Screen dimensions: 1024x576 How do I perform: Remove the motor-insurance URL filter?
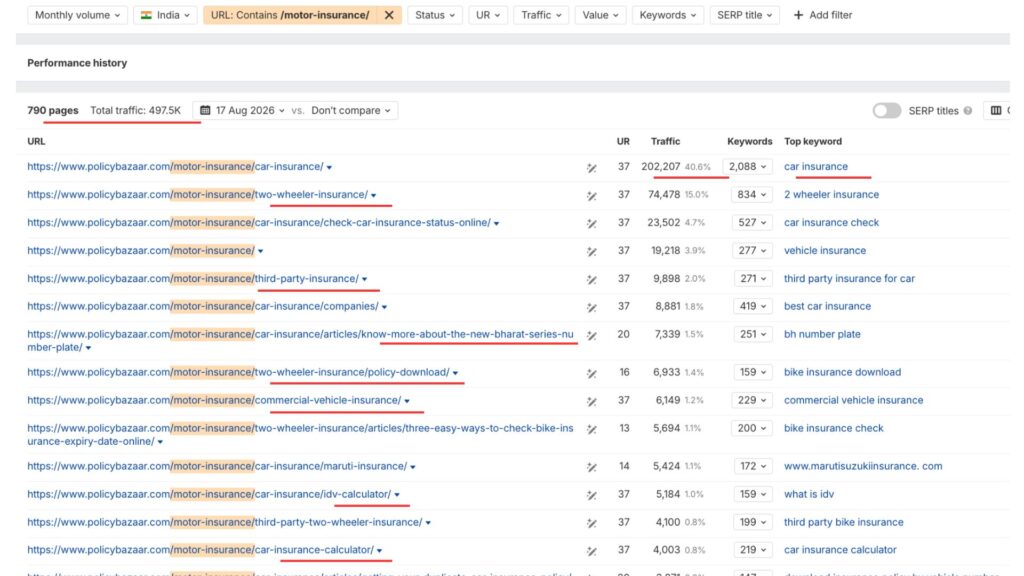point(389,15)
